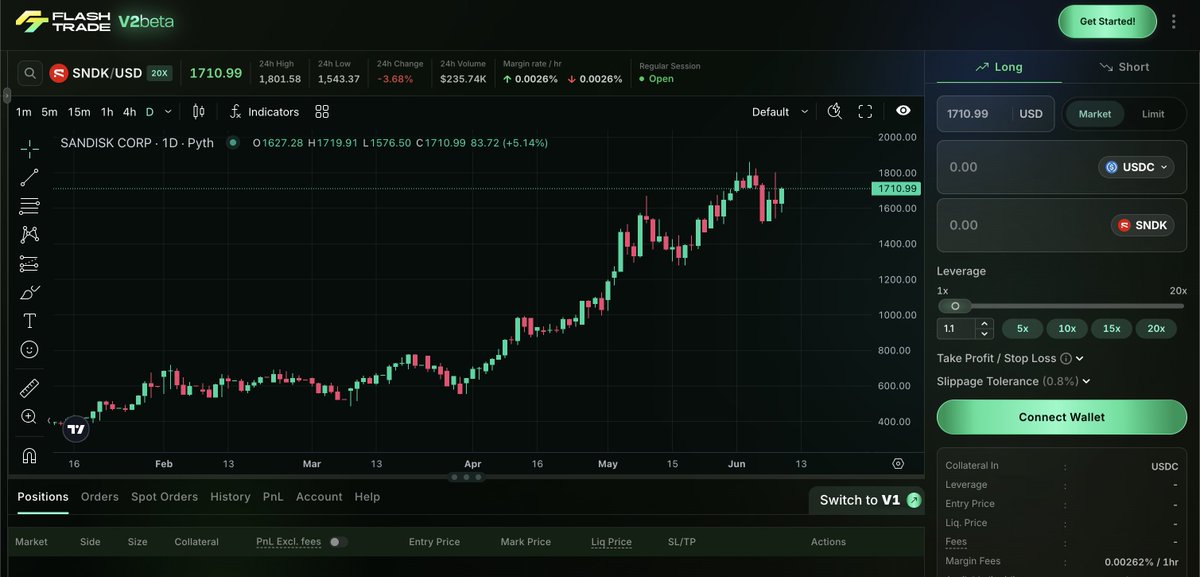The width and height of the screenshot is (1200, 577).
Task: Toggle chart visibility eye icon
Action: pos(903,111)
